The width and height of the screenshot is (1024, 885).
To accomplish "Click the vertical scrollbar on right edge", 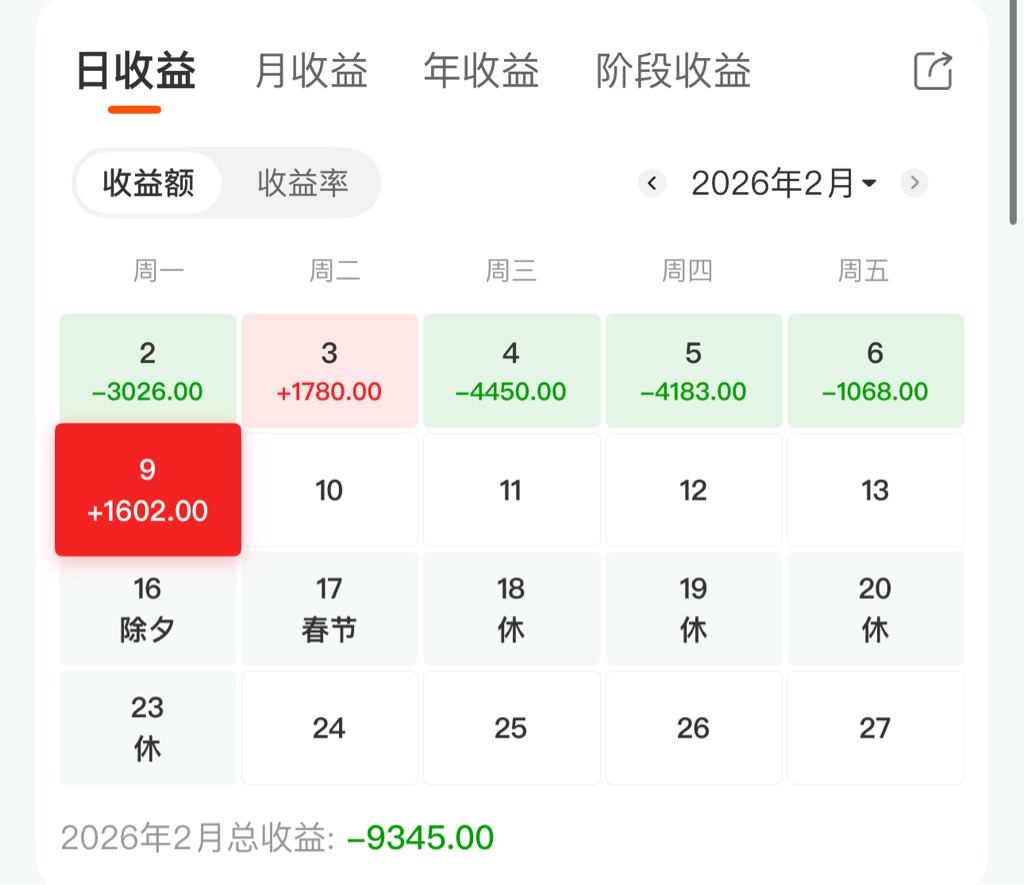I will click(x=1013, y=112).
